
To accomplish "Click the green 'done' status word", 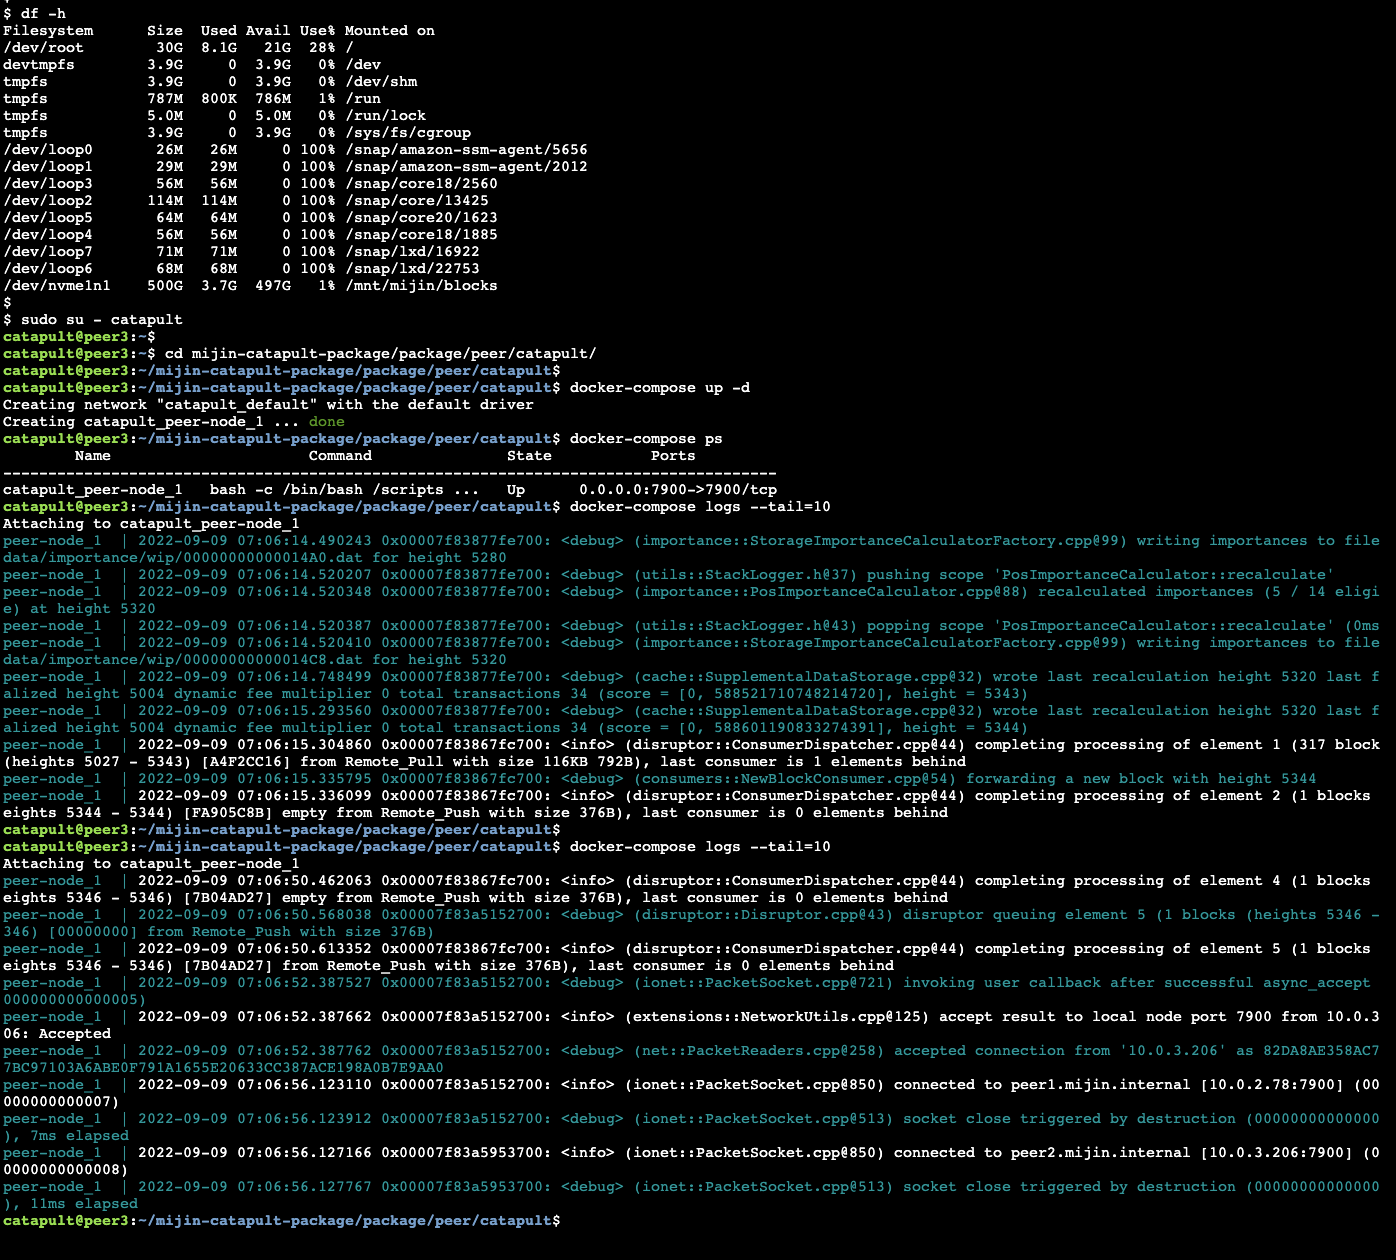I will coord(327,421).
